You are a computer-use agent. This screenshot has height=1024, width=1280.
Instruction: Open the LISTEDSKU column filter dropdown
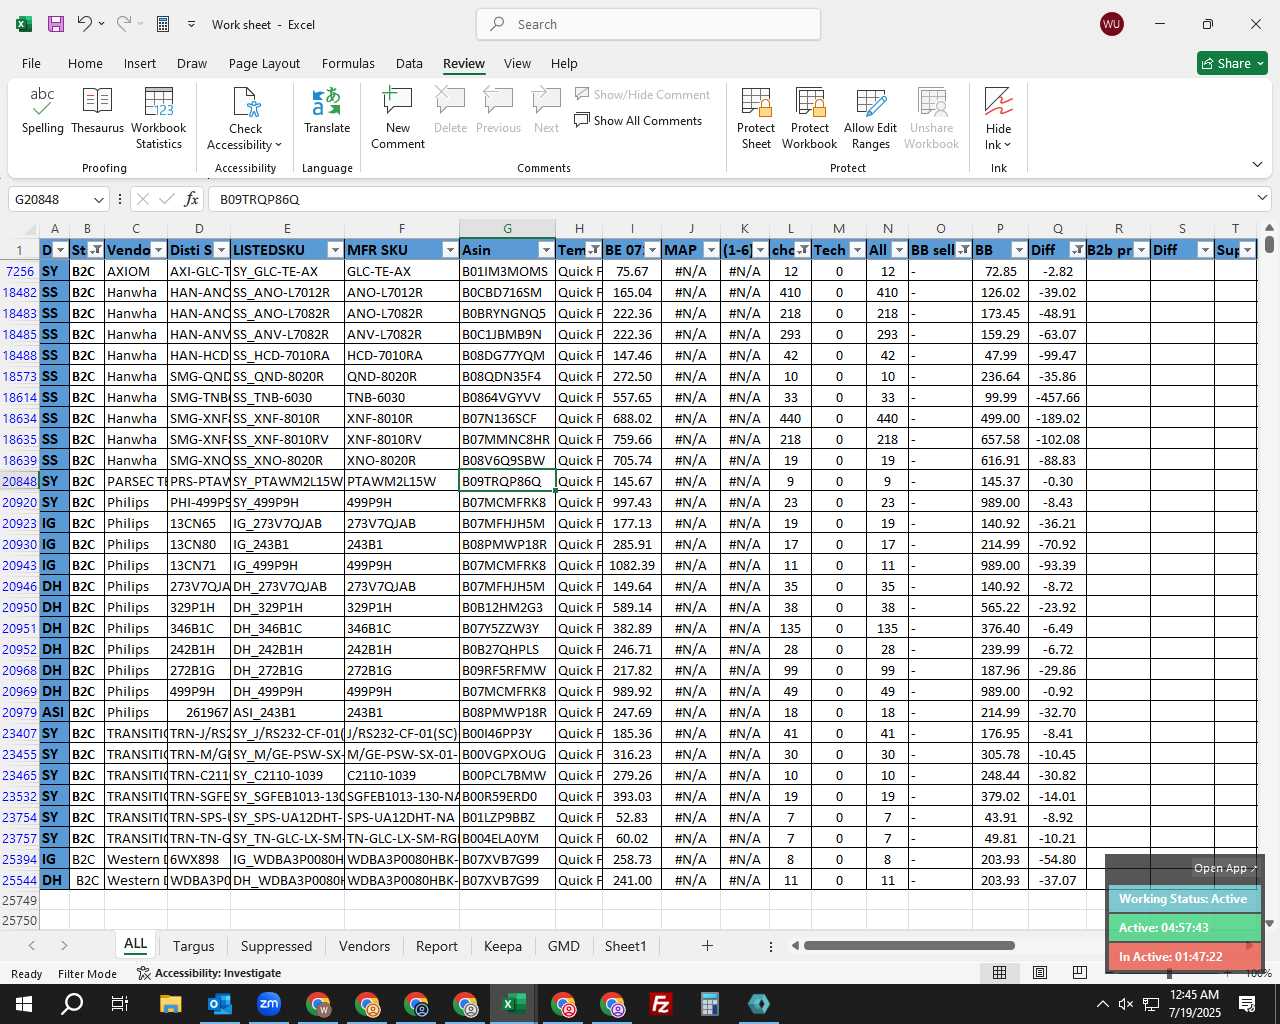335,250
